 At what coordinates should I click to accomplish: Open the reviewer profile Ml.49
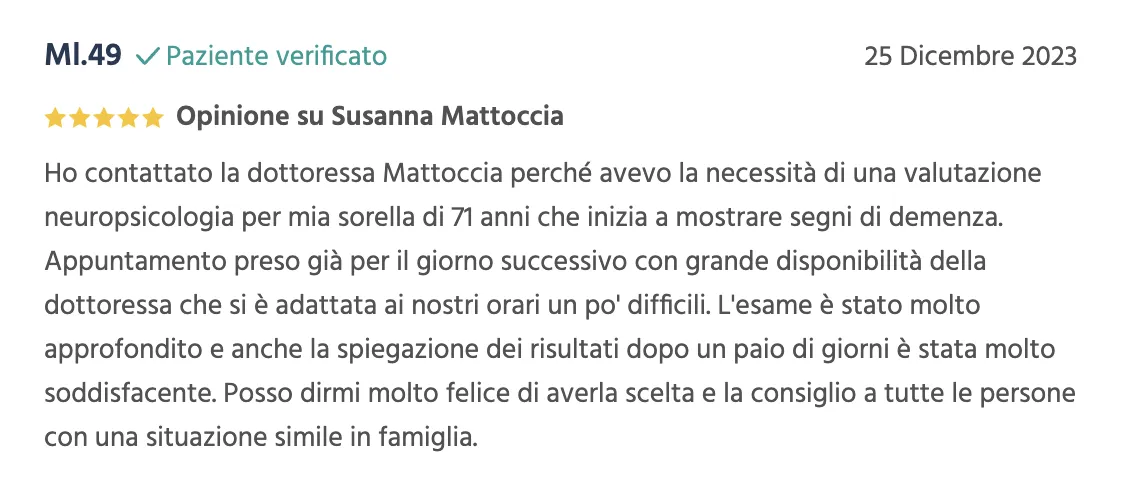[x=83, y=55]
